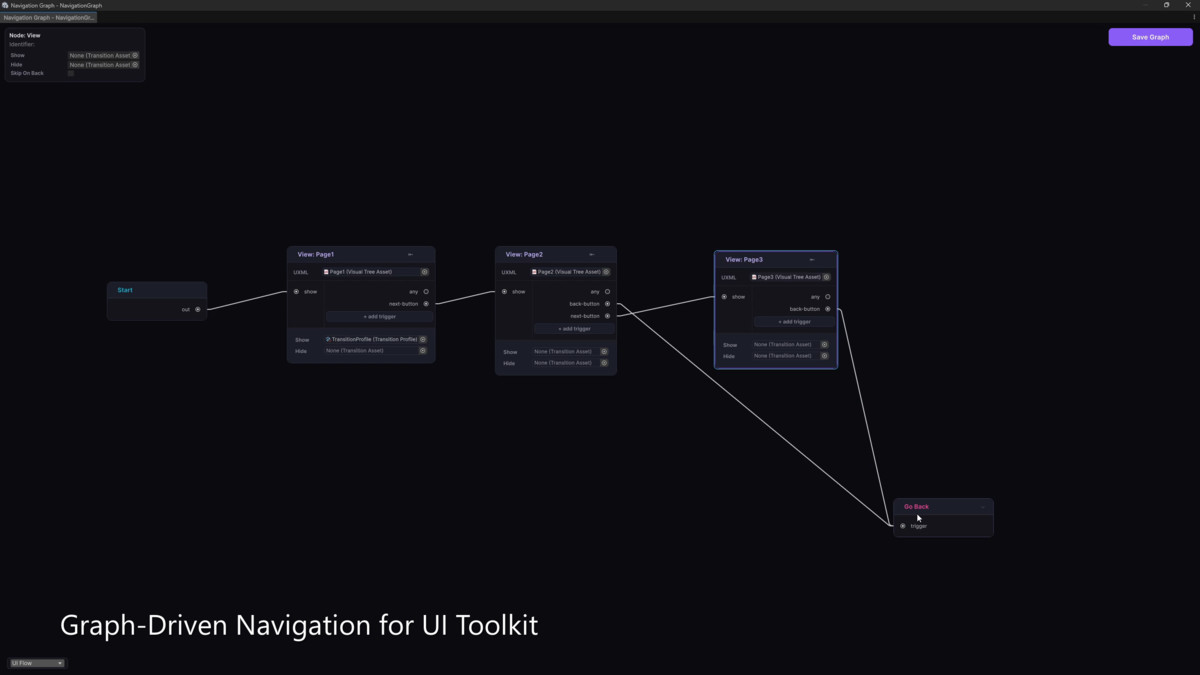Click Page2 show input port

[504, 292]
